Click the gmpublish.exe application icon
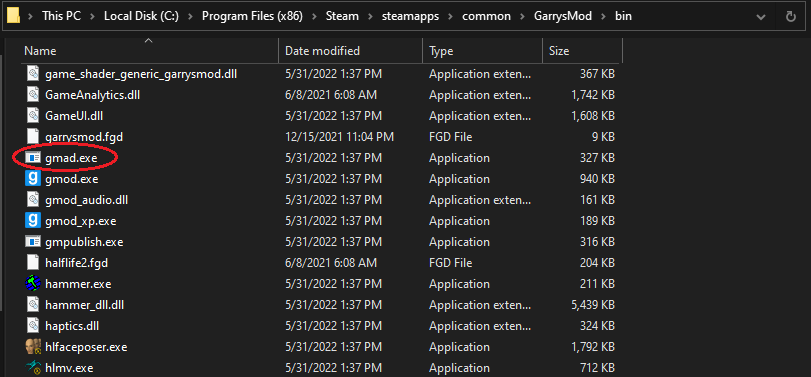Image resolution: width=811 pixels, height=377 pixels. [x=33, y=242]
